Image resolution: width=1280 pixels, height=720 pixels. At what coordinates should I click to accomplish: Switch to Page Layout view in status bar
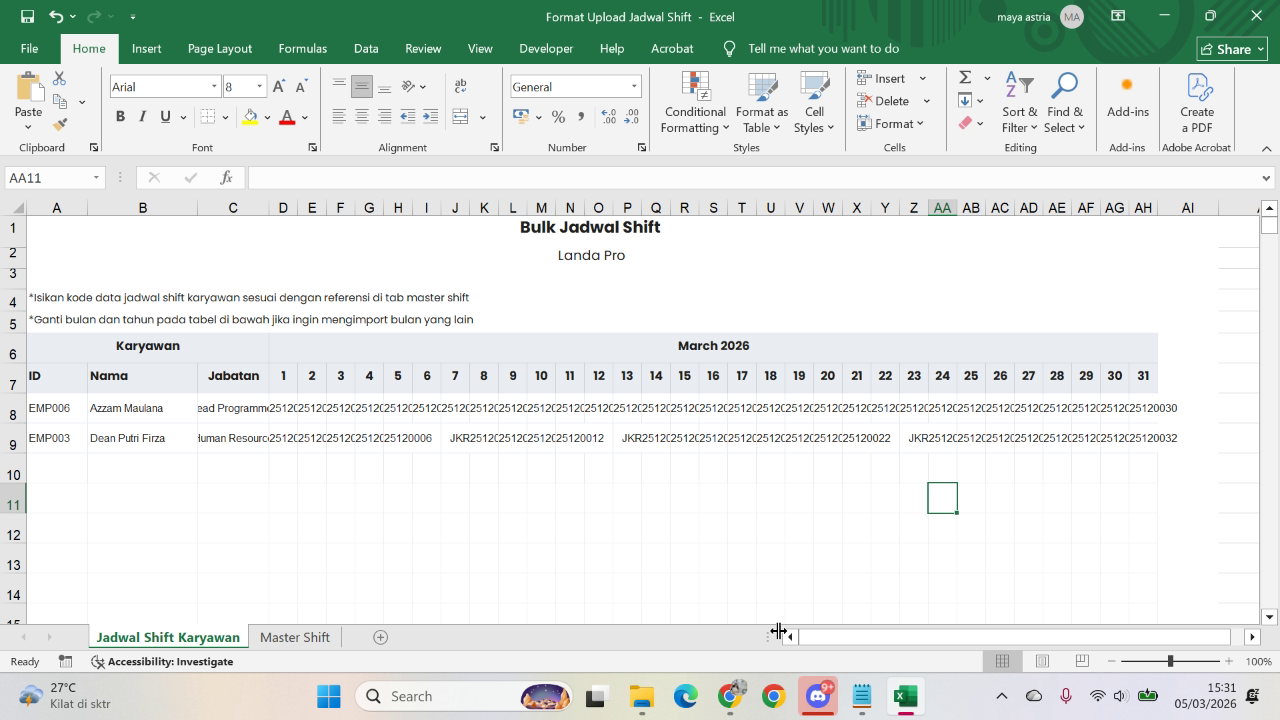(1042, 661)
